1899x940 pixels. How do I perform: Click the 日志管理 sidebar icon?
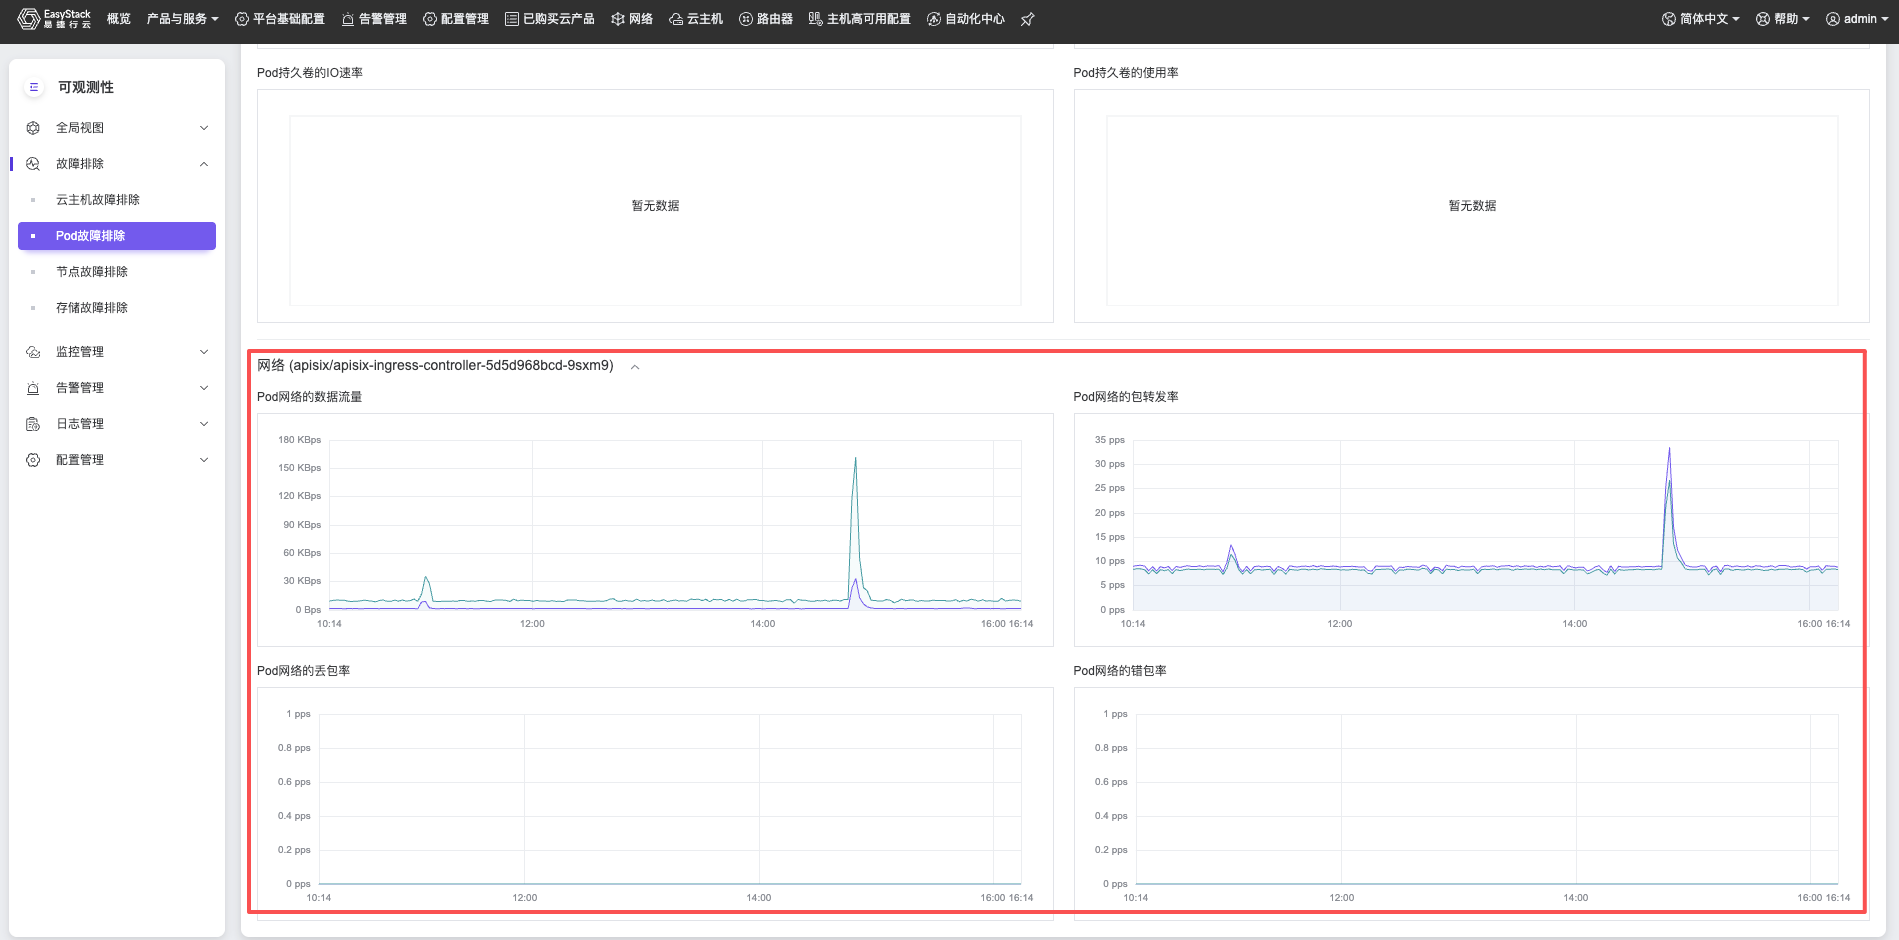click(33, 424)
